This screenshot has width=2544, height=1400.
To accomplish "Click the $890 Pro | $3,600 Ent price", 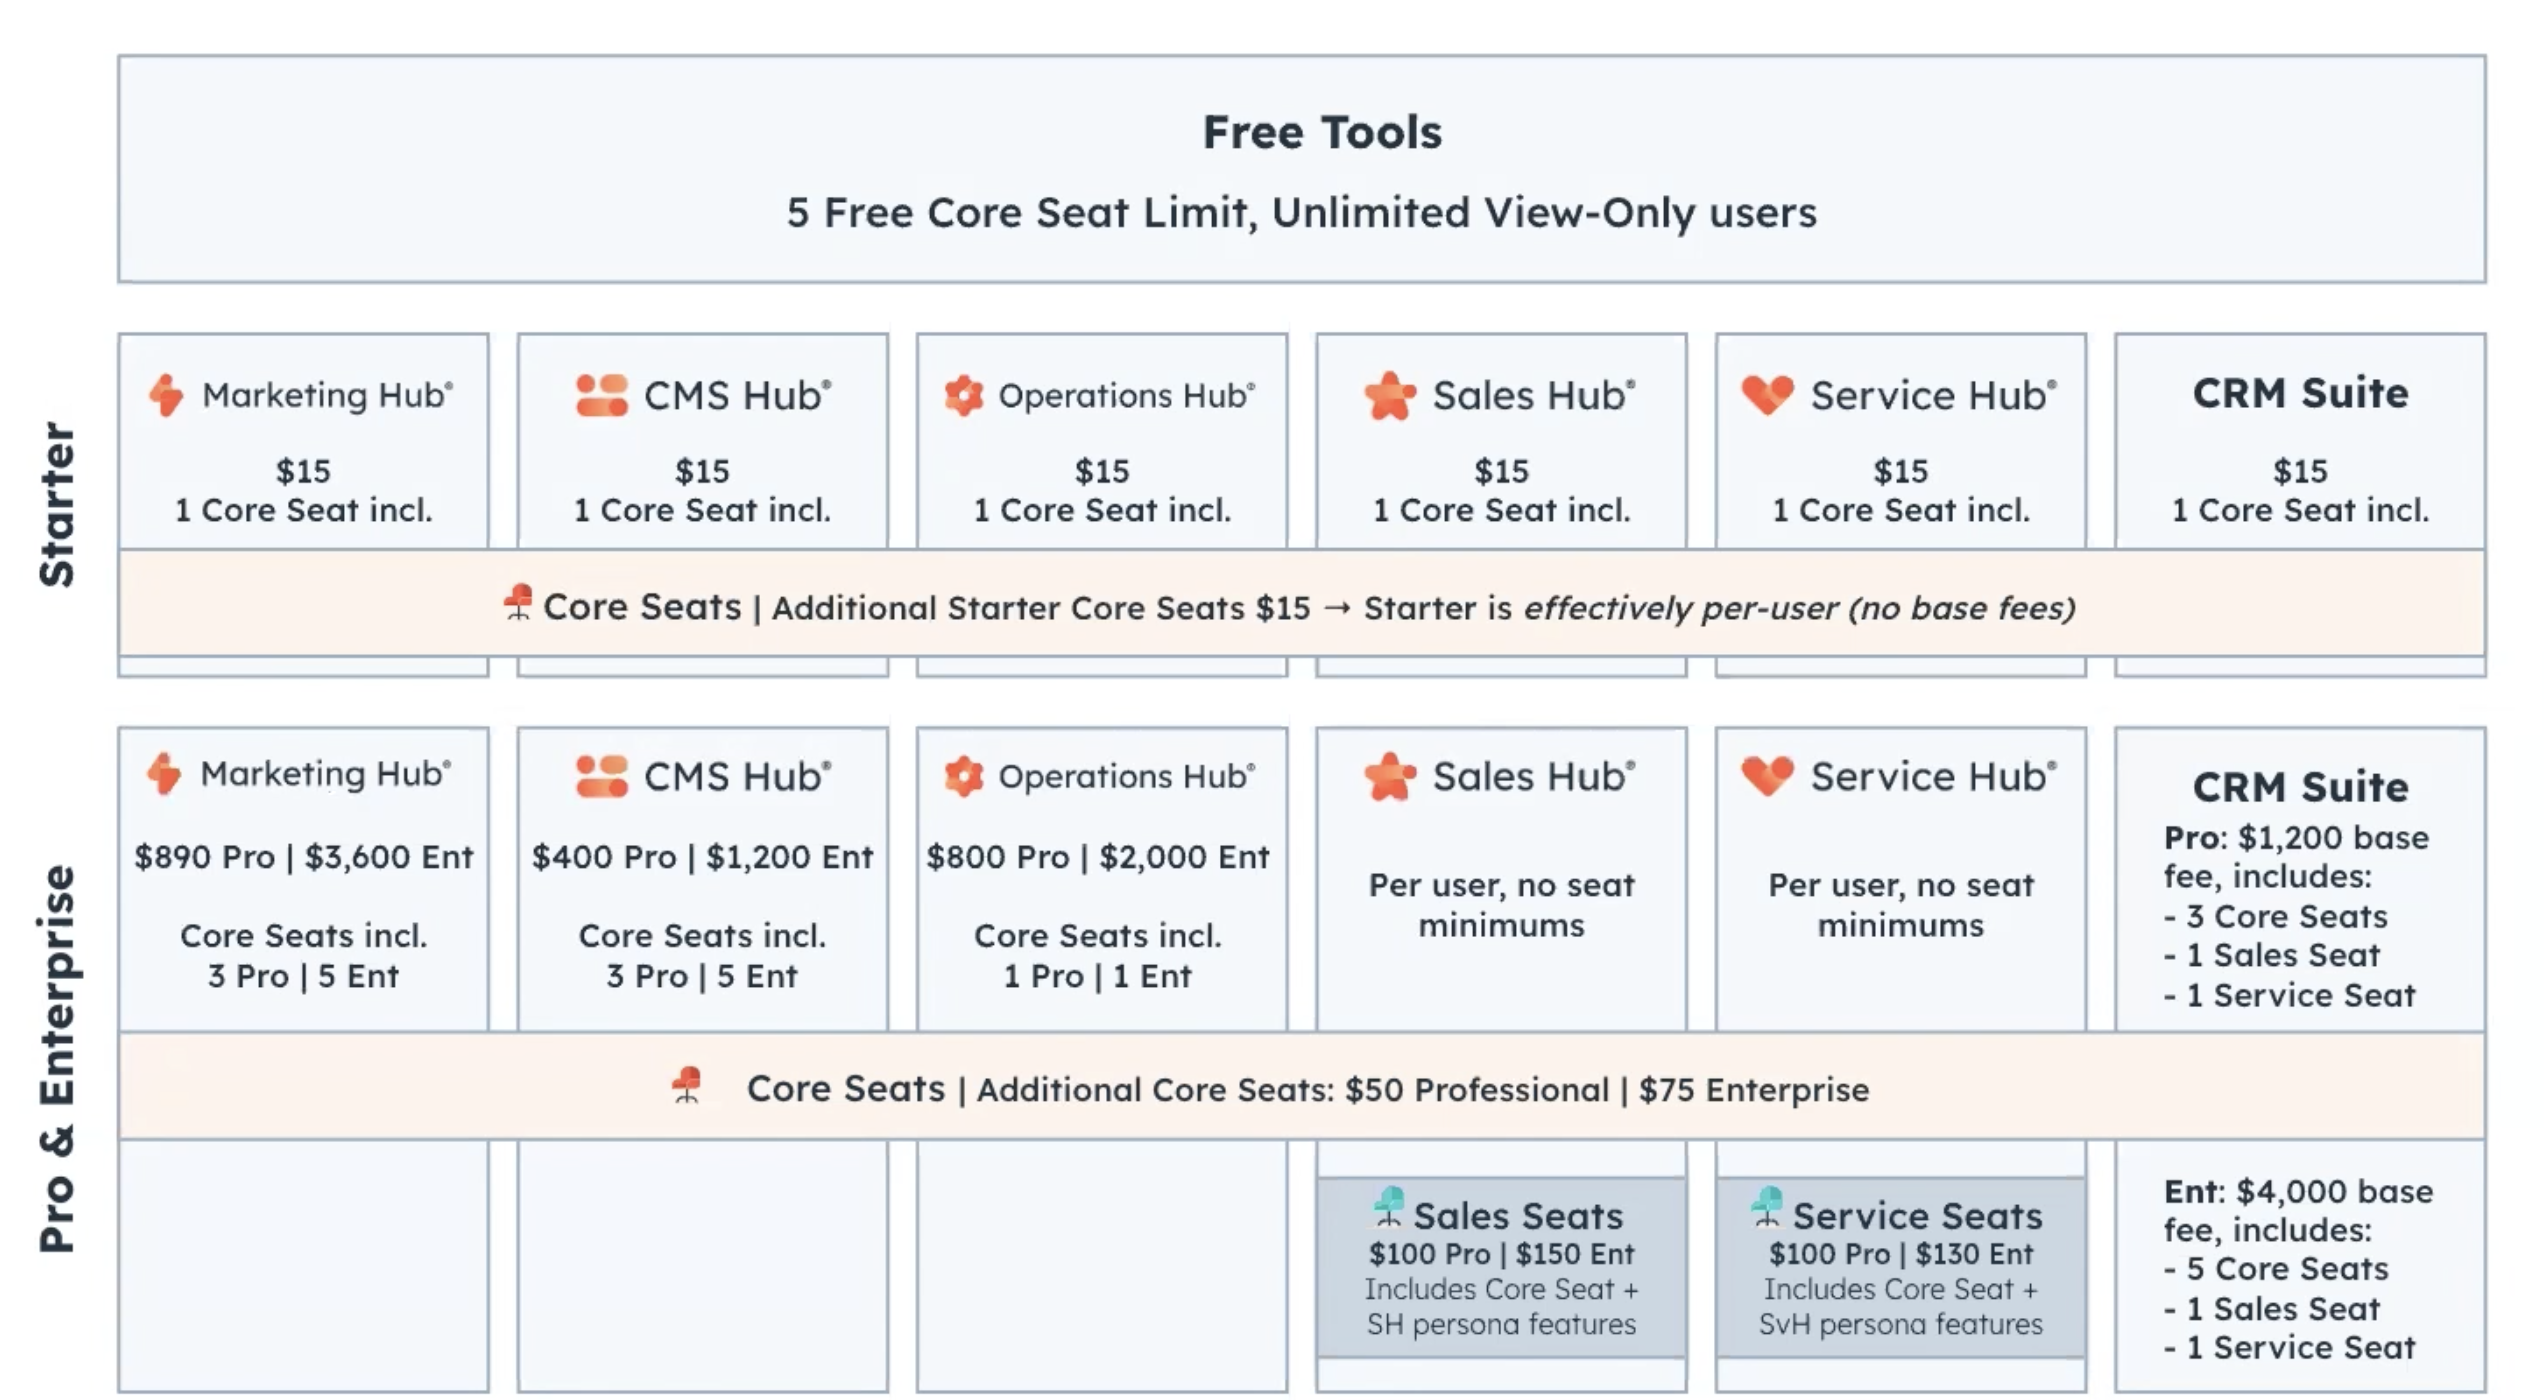I will pos(303,857).
